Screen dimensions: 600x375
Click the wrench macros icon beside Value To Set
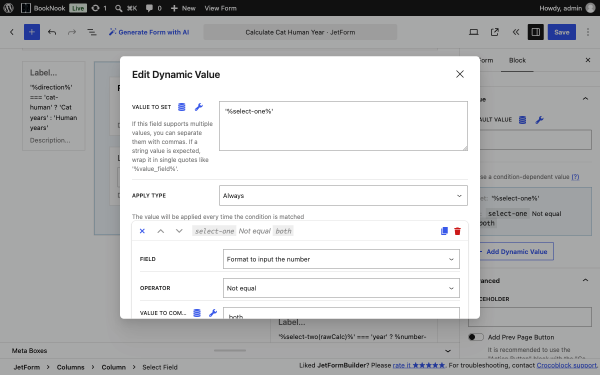(199, 107)
